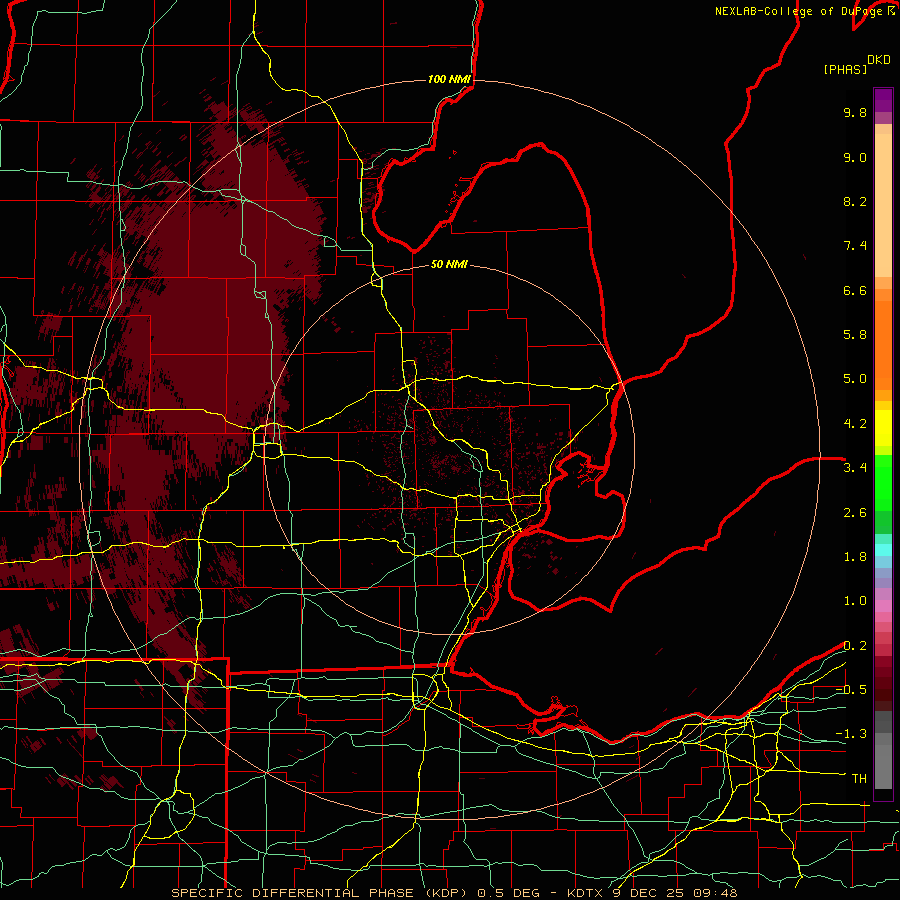Click the 4.2 scale value
900x900 pixels.
tap(855, 424)
